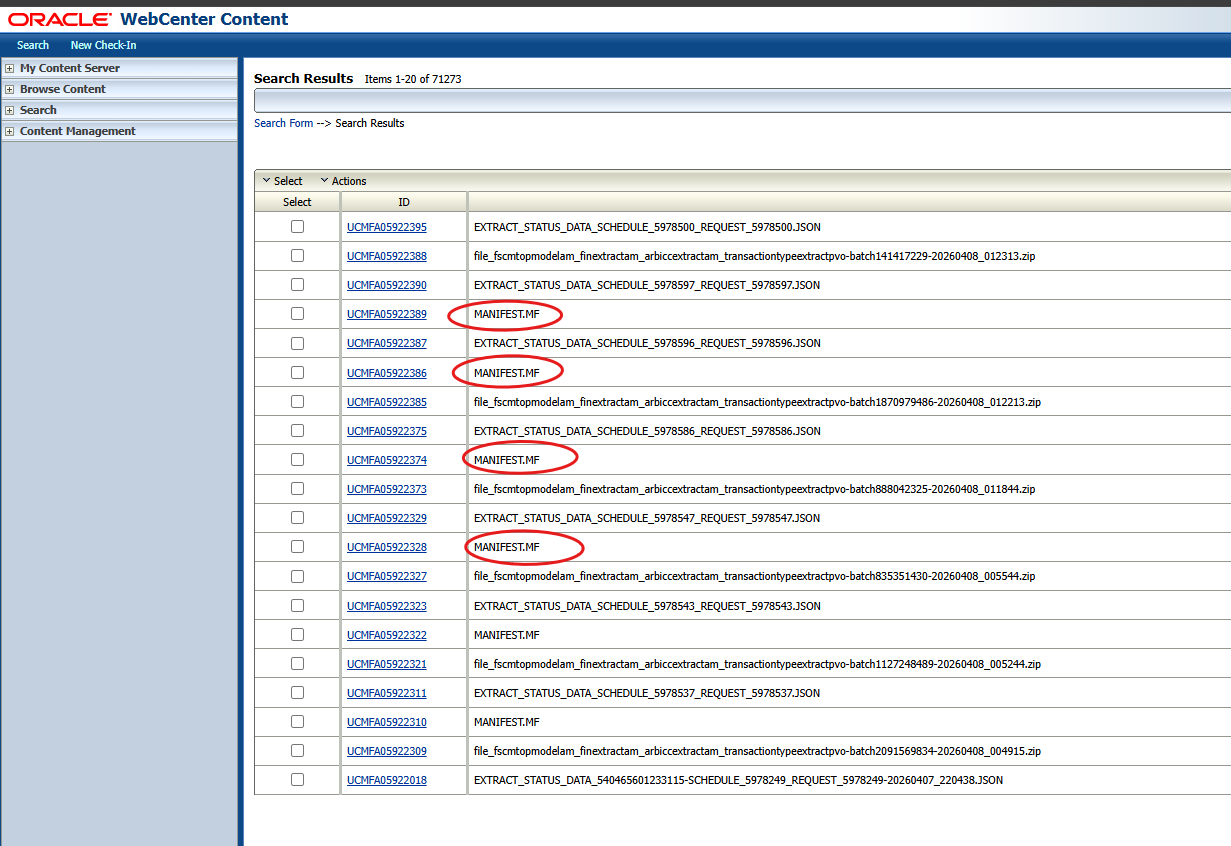The height and width of the screenshot is (846, 1231).
Task: Tick checkbox for UCMFA05922388 row
Action: tap(297, 256)
